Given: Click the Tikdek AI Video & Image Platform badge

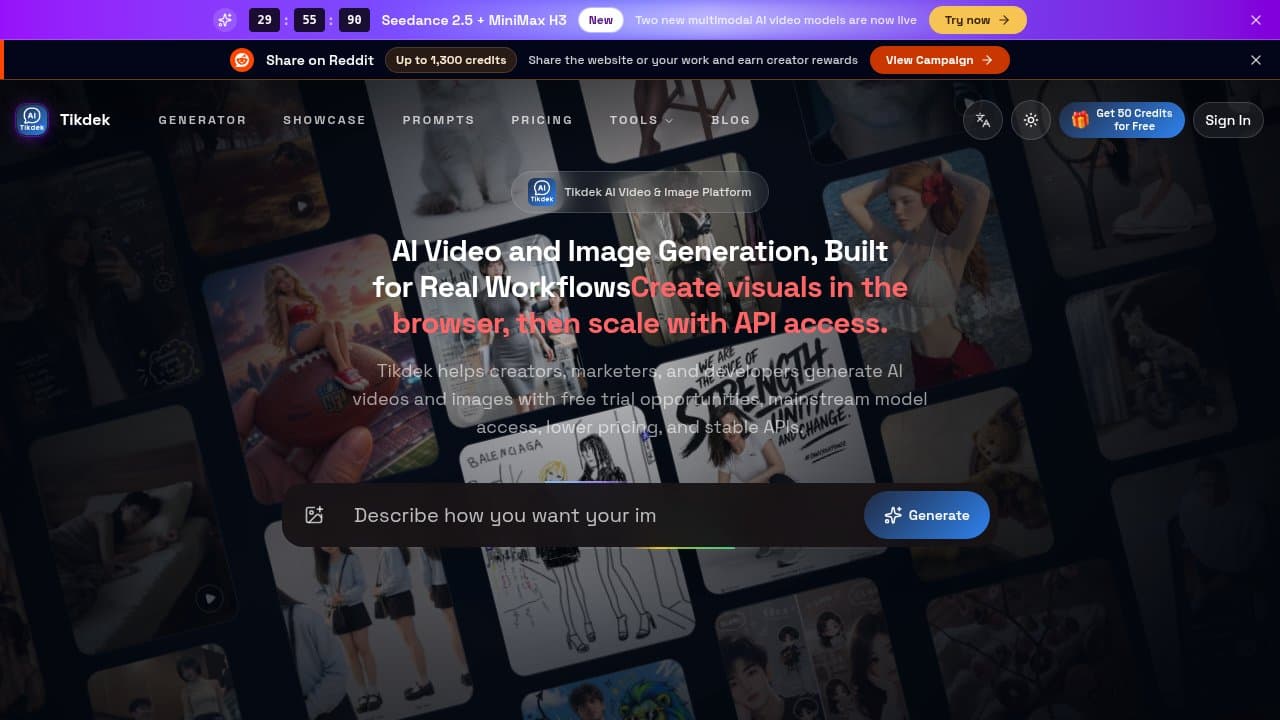Looking at the screenshot, I should pyautogui.click(x=640, y=192).
